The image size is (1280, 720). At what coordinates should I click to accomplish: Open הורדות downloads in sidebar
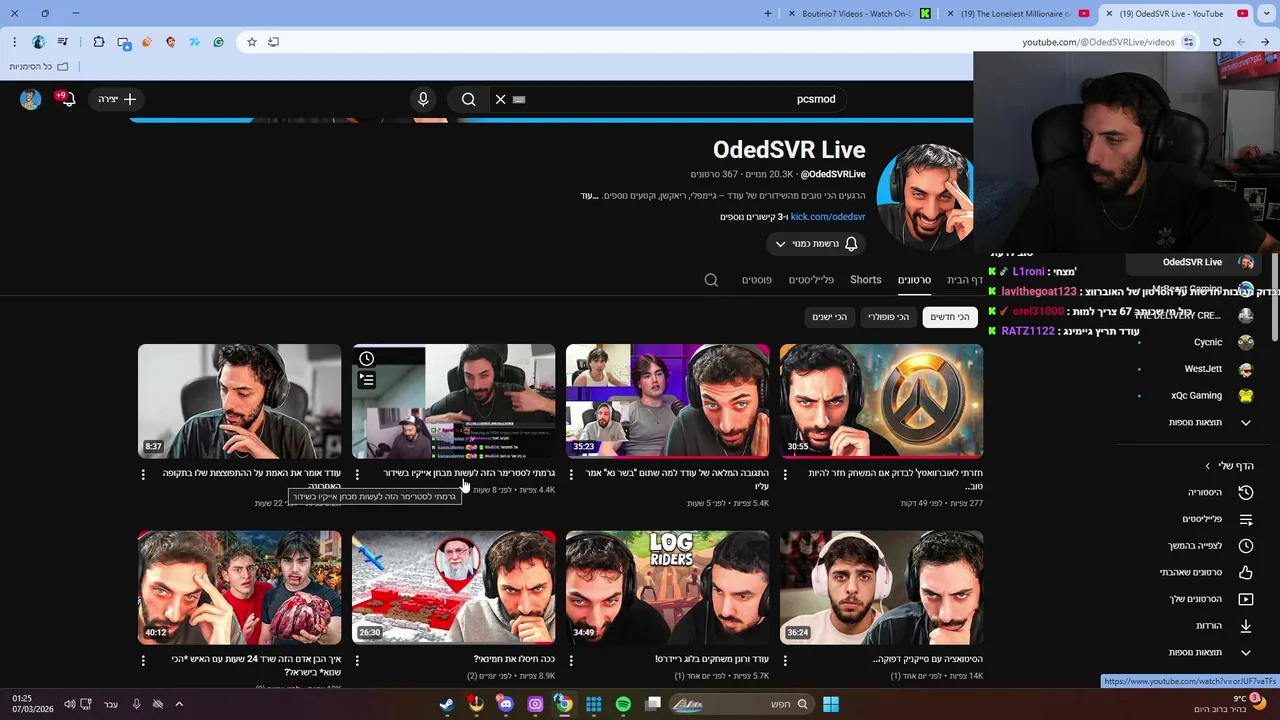1195,626
